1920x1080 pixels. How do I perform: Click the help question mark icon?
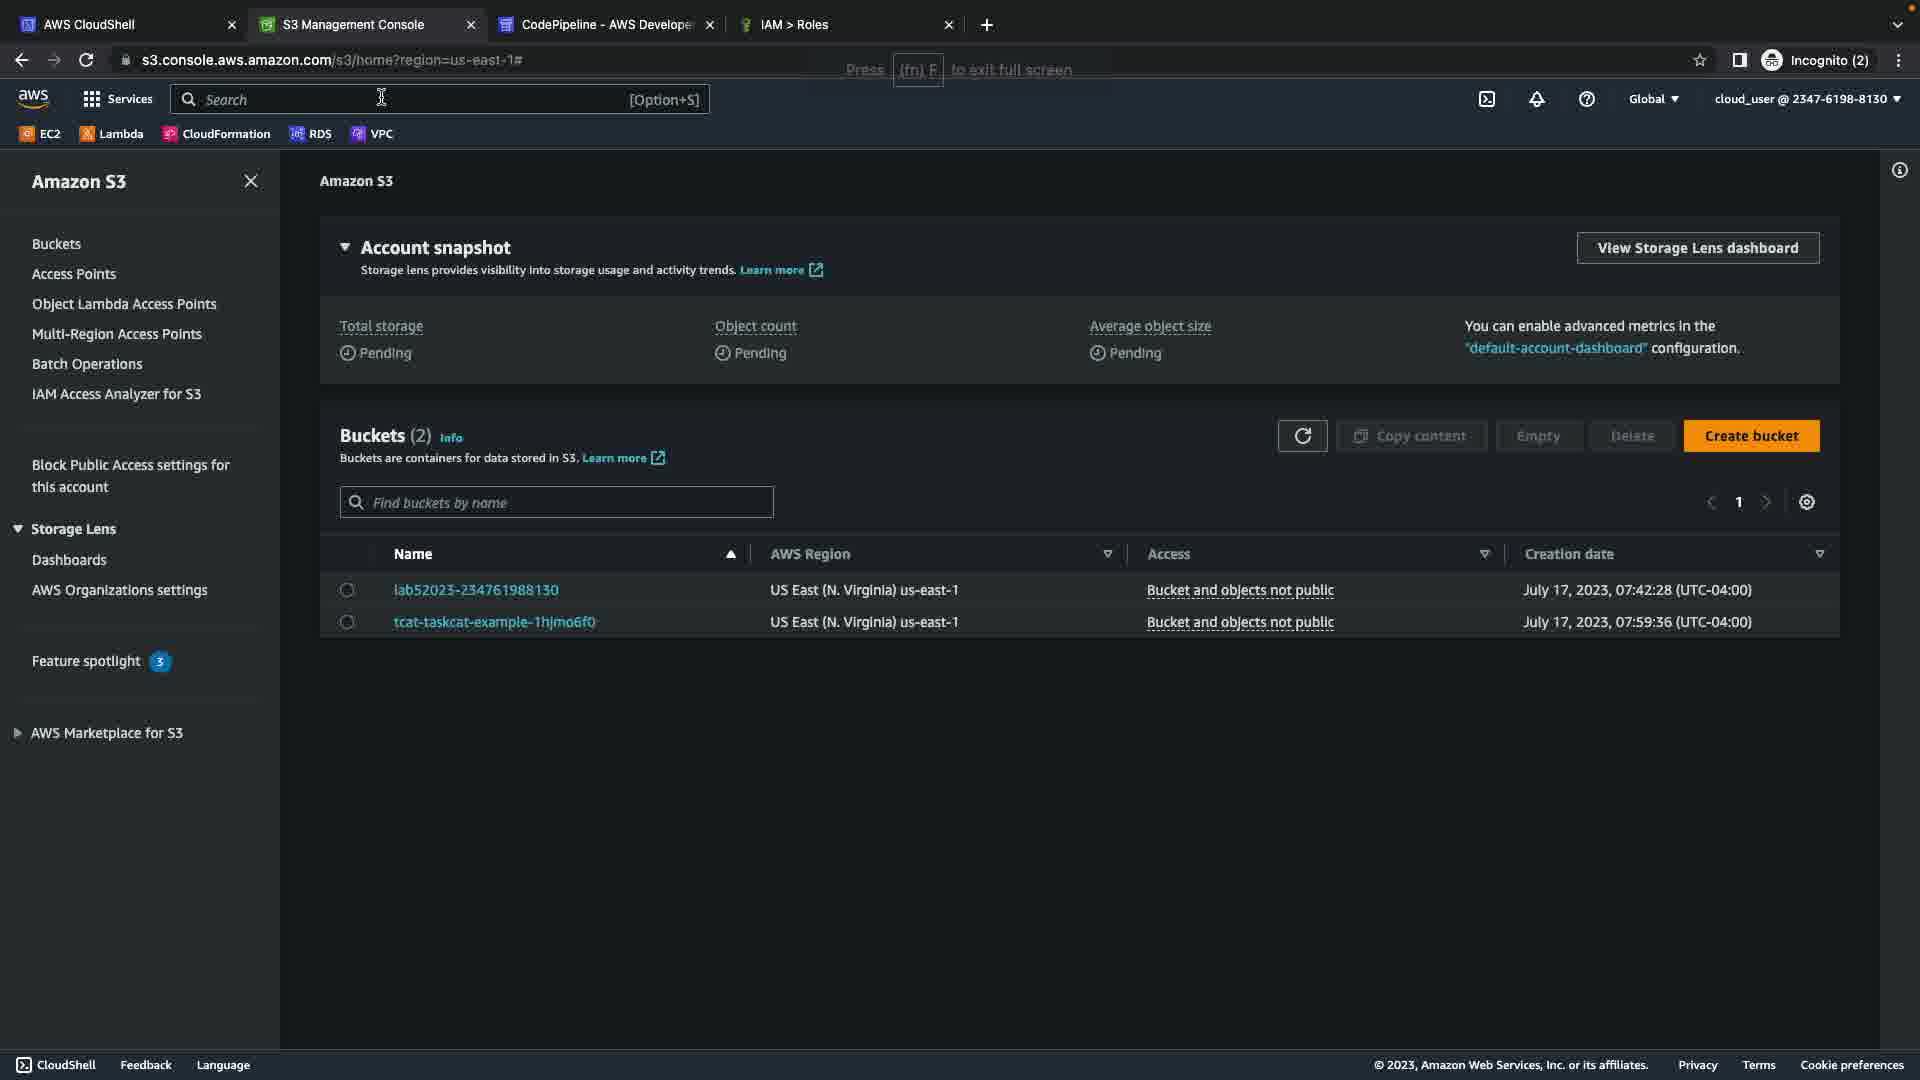click(x=1587, y=99)
